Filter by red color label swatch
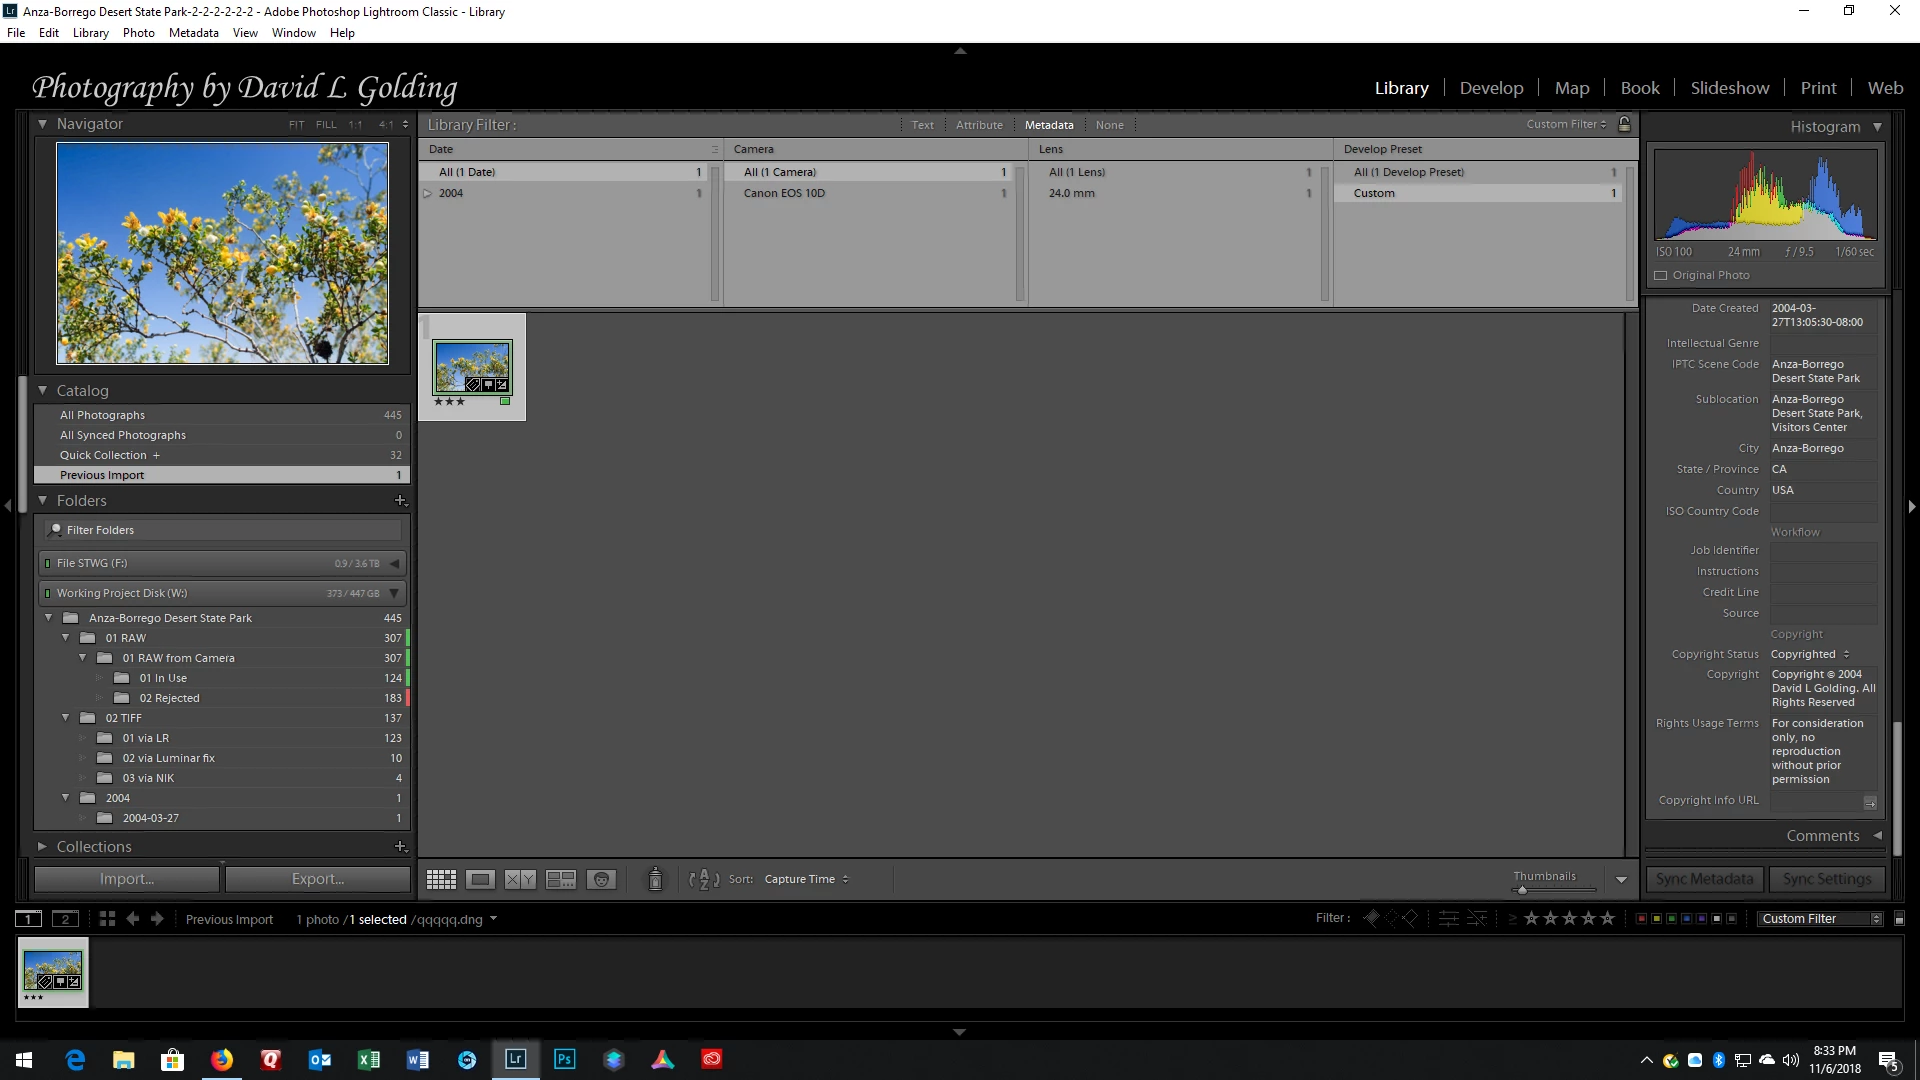This screenshot has height=1080, width=1920. point(1641,919)
